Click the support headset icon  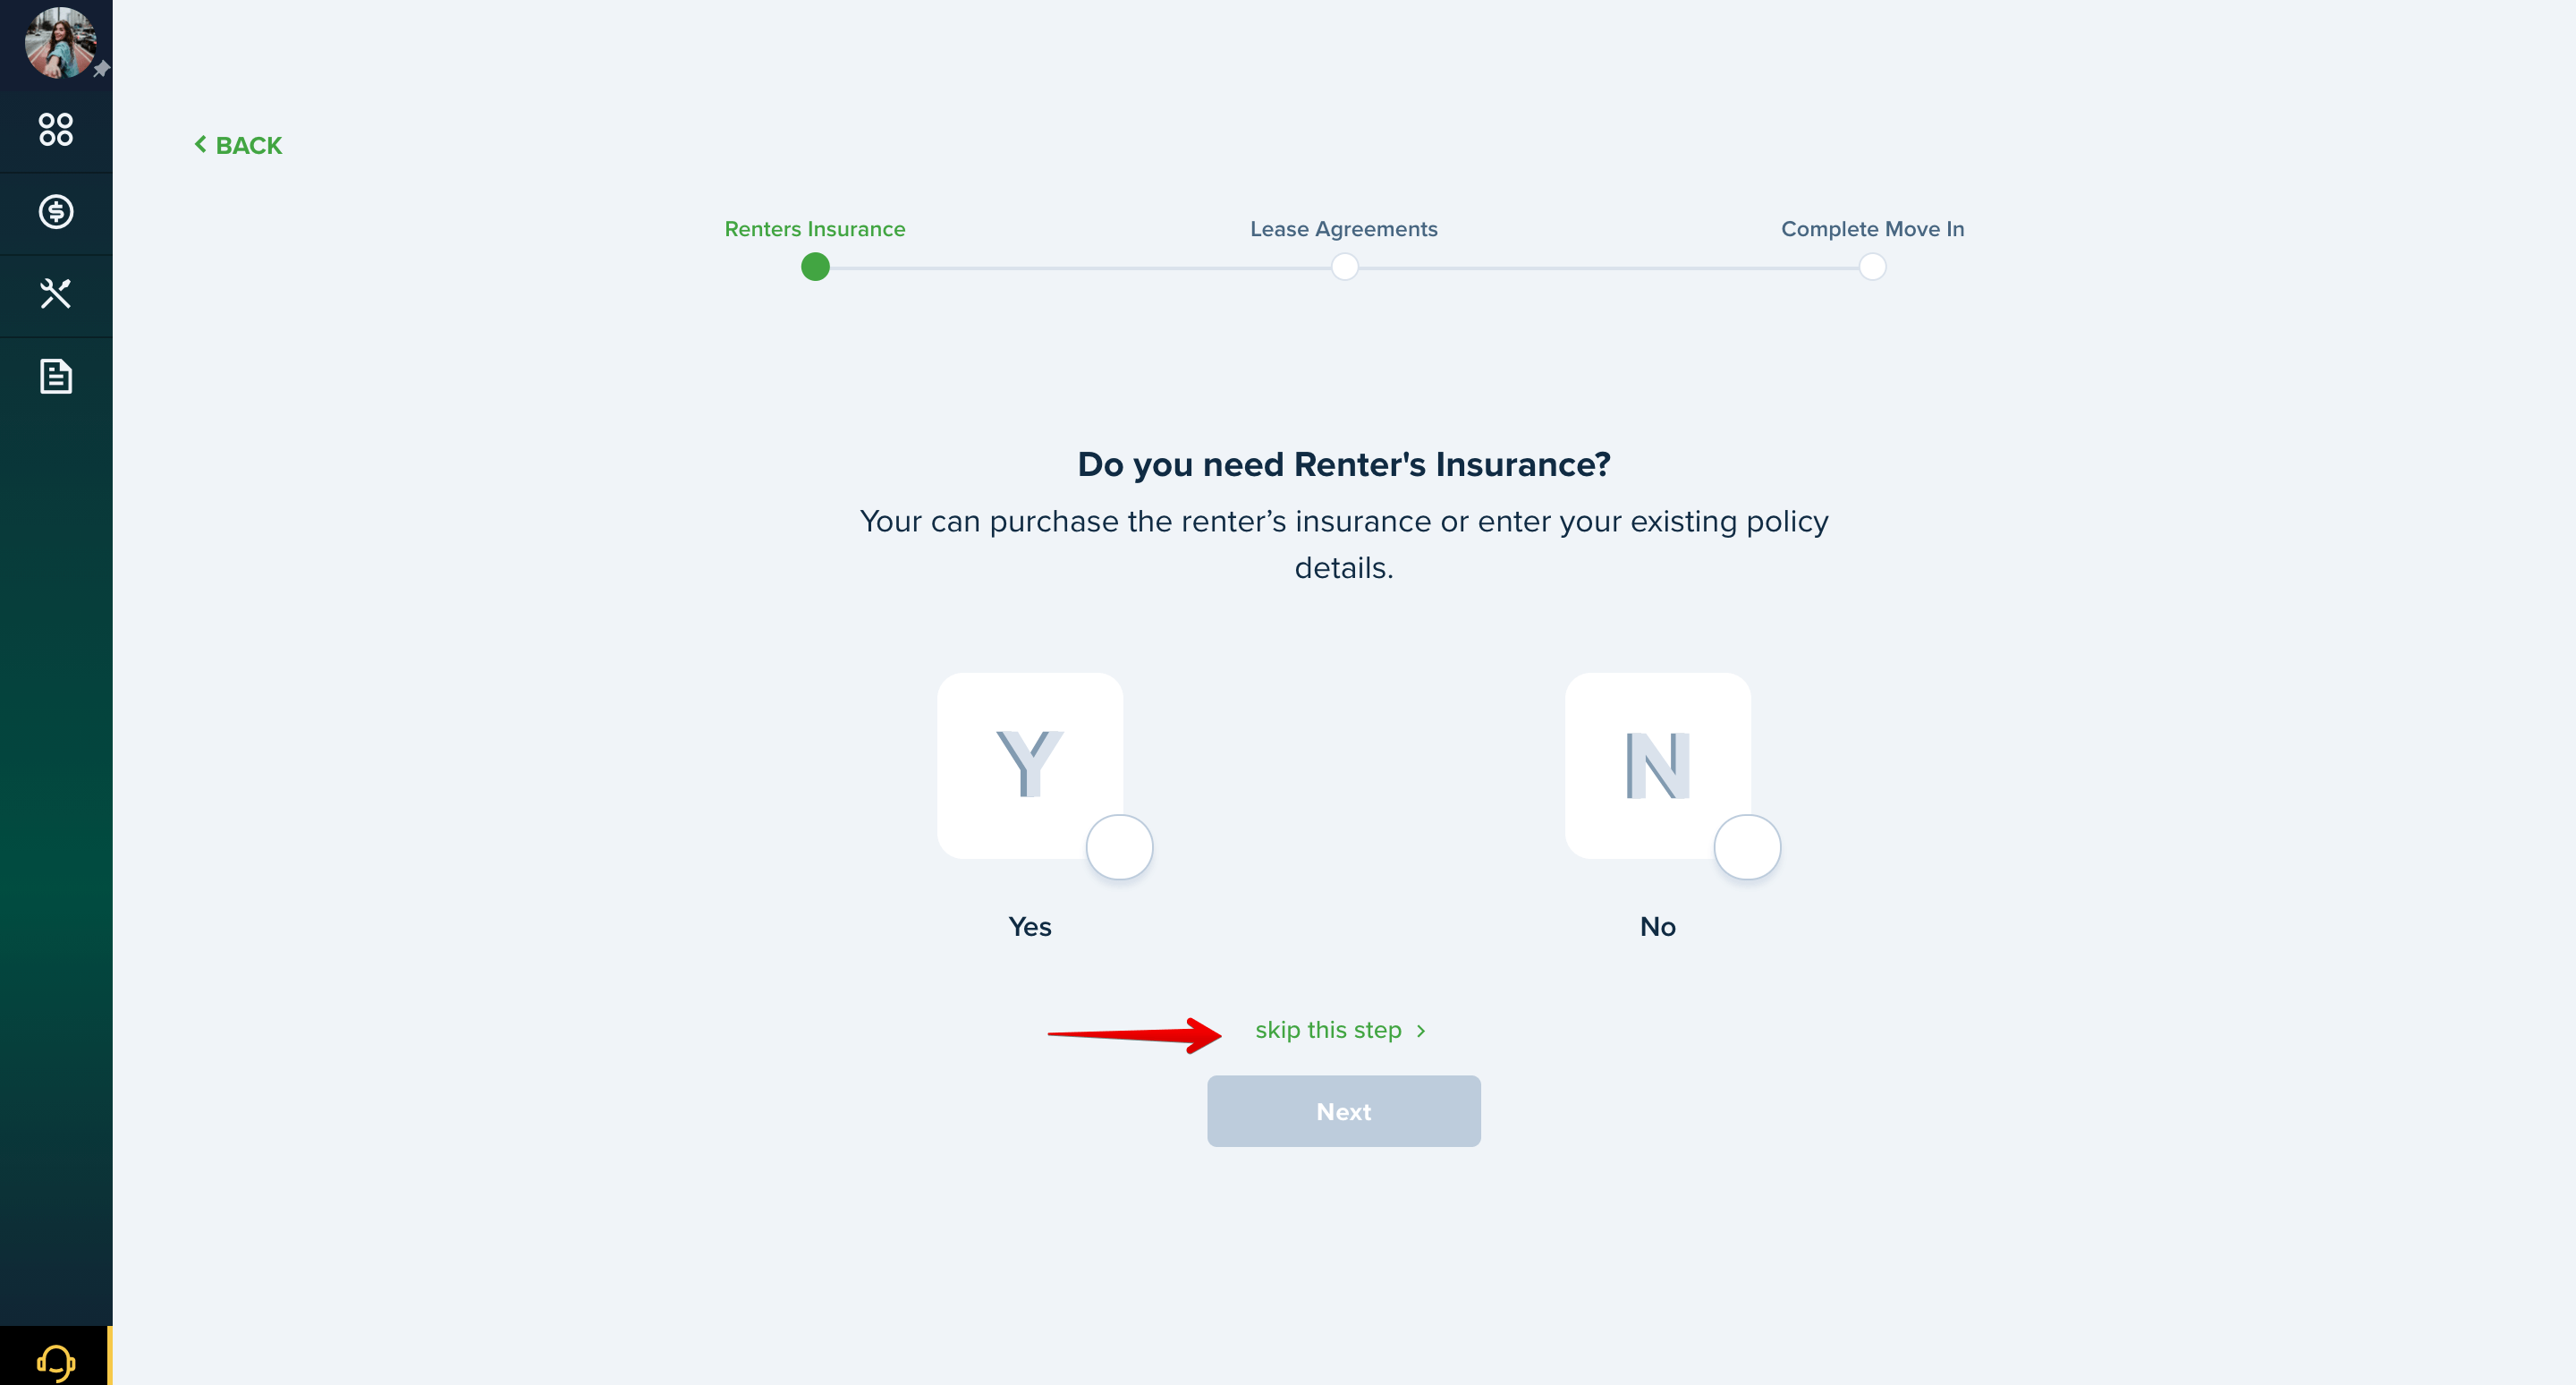click(56, 1362)
